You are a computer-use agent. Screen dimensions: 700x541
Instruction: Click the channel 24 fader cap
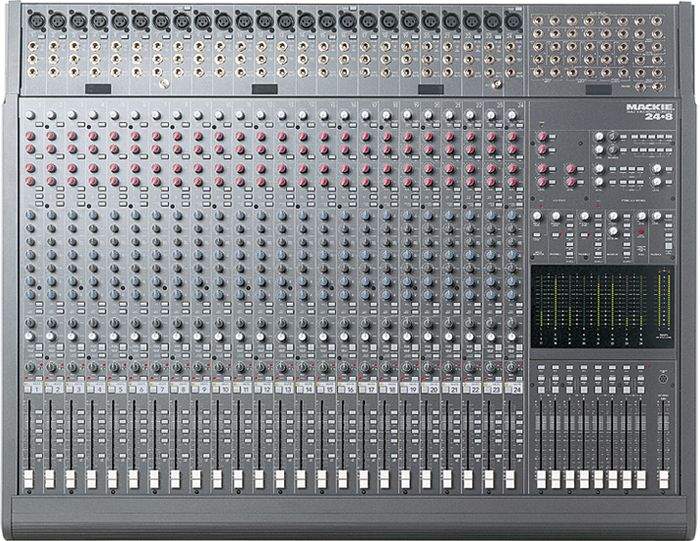pos(510,479)
